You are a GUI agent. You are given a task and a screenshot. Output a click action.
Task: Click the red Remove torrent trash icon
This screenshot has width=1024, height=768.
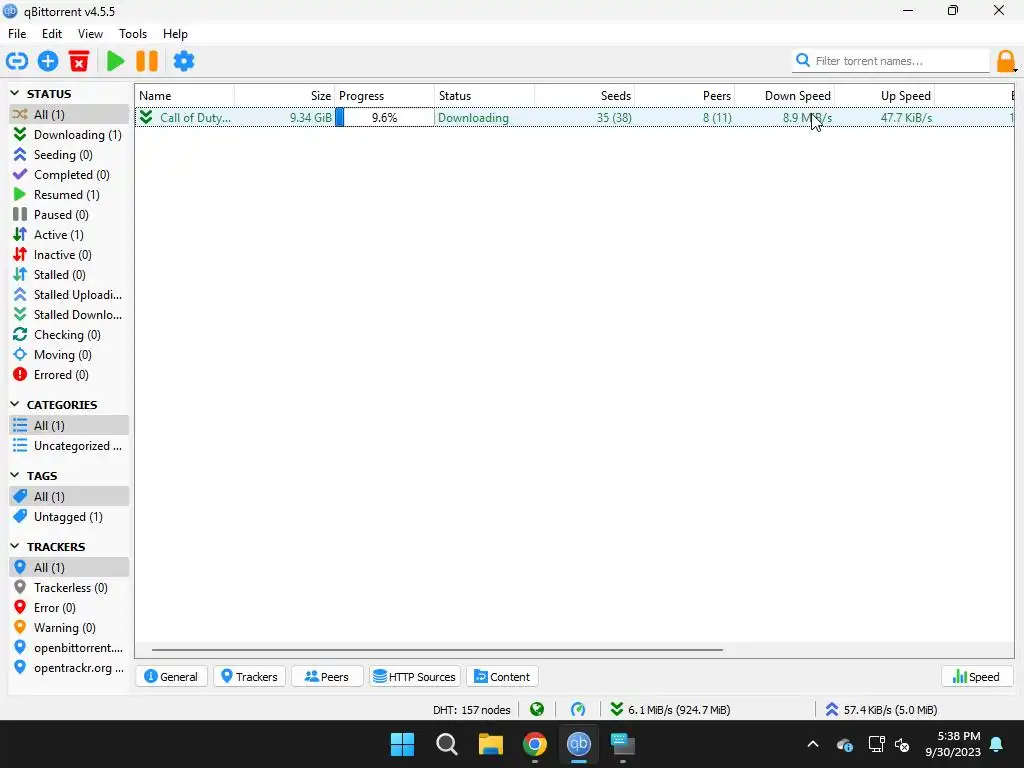[x=79, y=61]
